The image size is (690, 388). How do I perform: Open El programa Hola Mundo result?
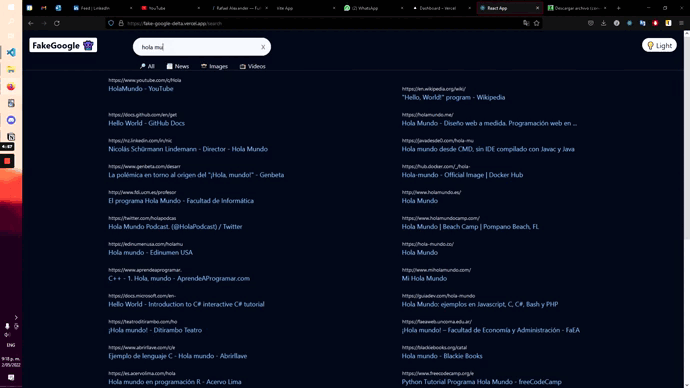pos(181,201)
